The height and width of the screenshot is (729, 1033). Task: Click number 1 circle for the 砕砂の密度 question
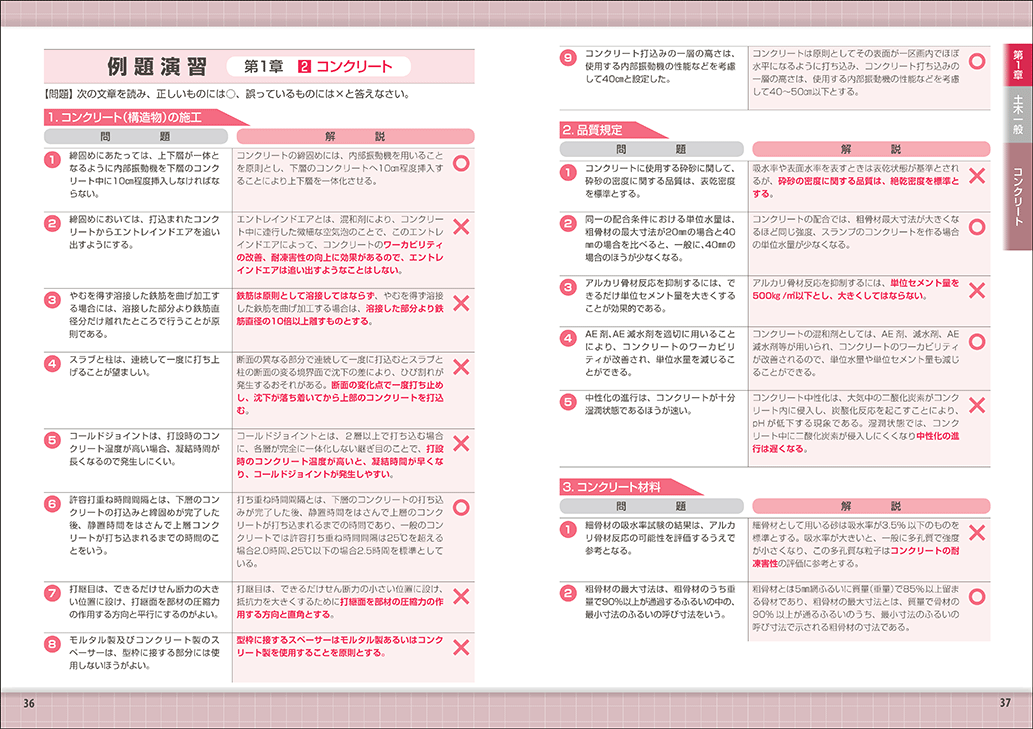tap(568, 172)
